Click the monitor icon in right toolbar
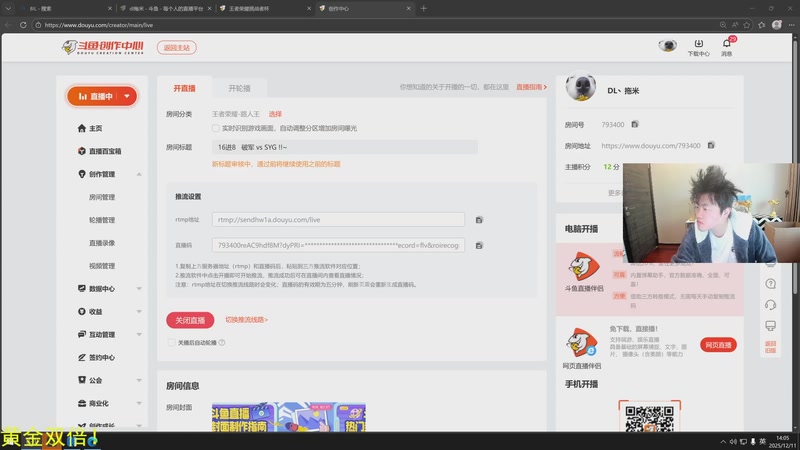 [x=770, y=326]
